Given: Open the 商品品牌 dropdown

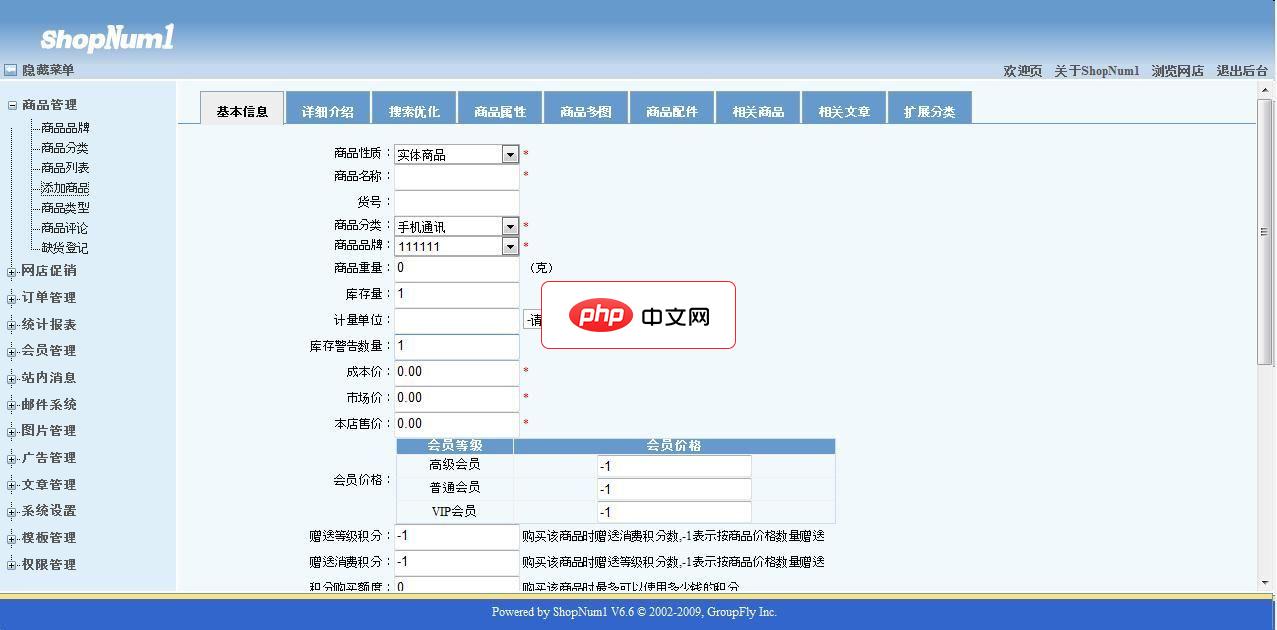Looking at the screenshot, I should [x=510, y=245].
